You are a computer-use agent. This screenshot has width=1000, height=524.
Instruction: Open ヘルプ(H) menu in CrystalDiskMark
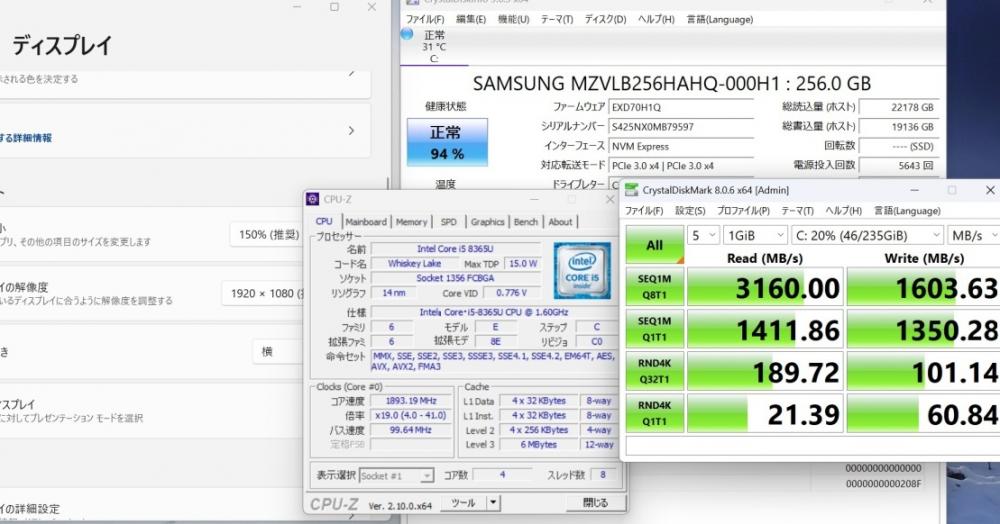click(843, 210)
